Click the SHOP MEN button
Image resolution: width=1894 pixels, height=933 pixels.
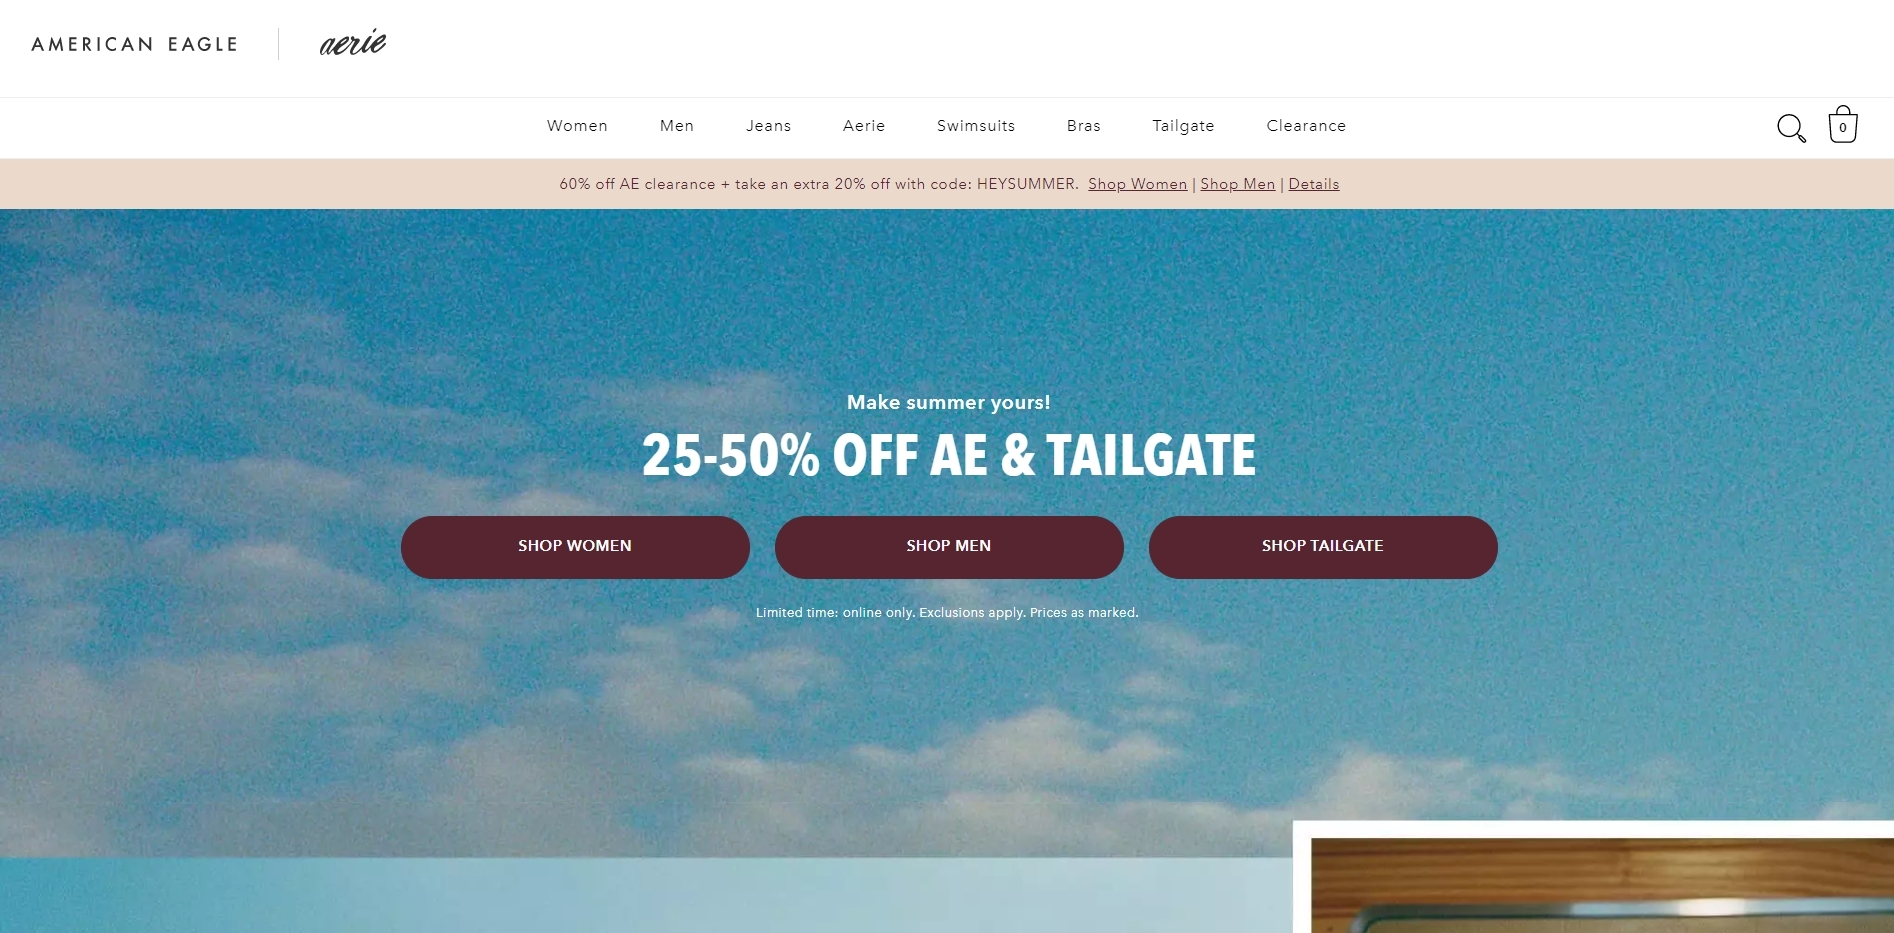(x=949, y=547)
